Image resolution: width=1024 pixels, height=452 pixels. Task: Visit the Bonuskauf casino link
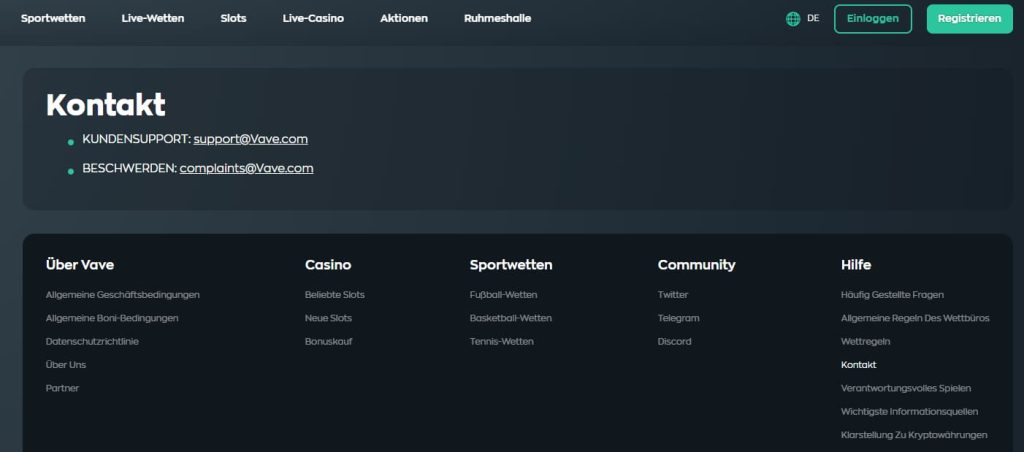pyautogui.click(x=328, y=341)
